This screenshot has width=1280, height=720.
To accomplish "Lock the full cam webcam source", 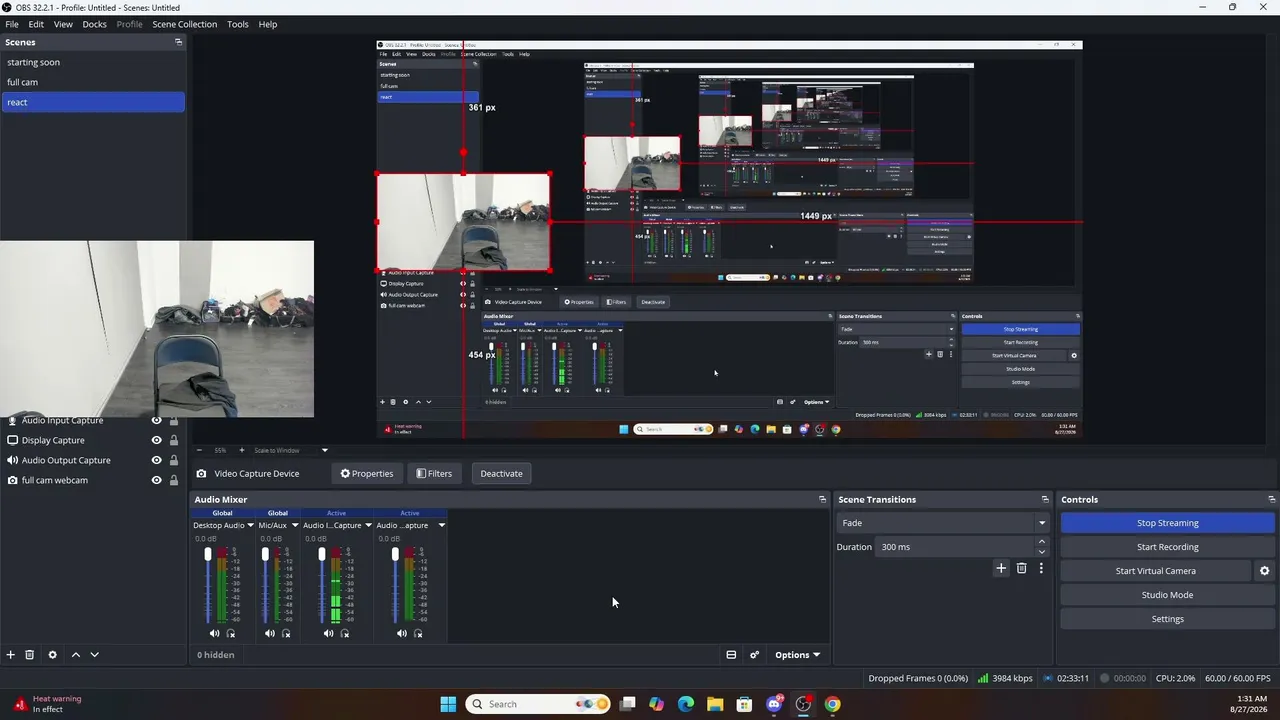I will 174,480.
